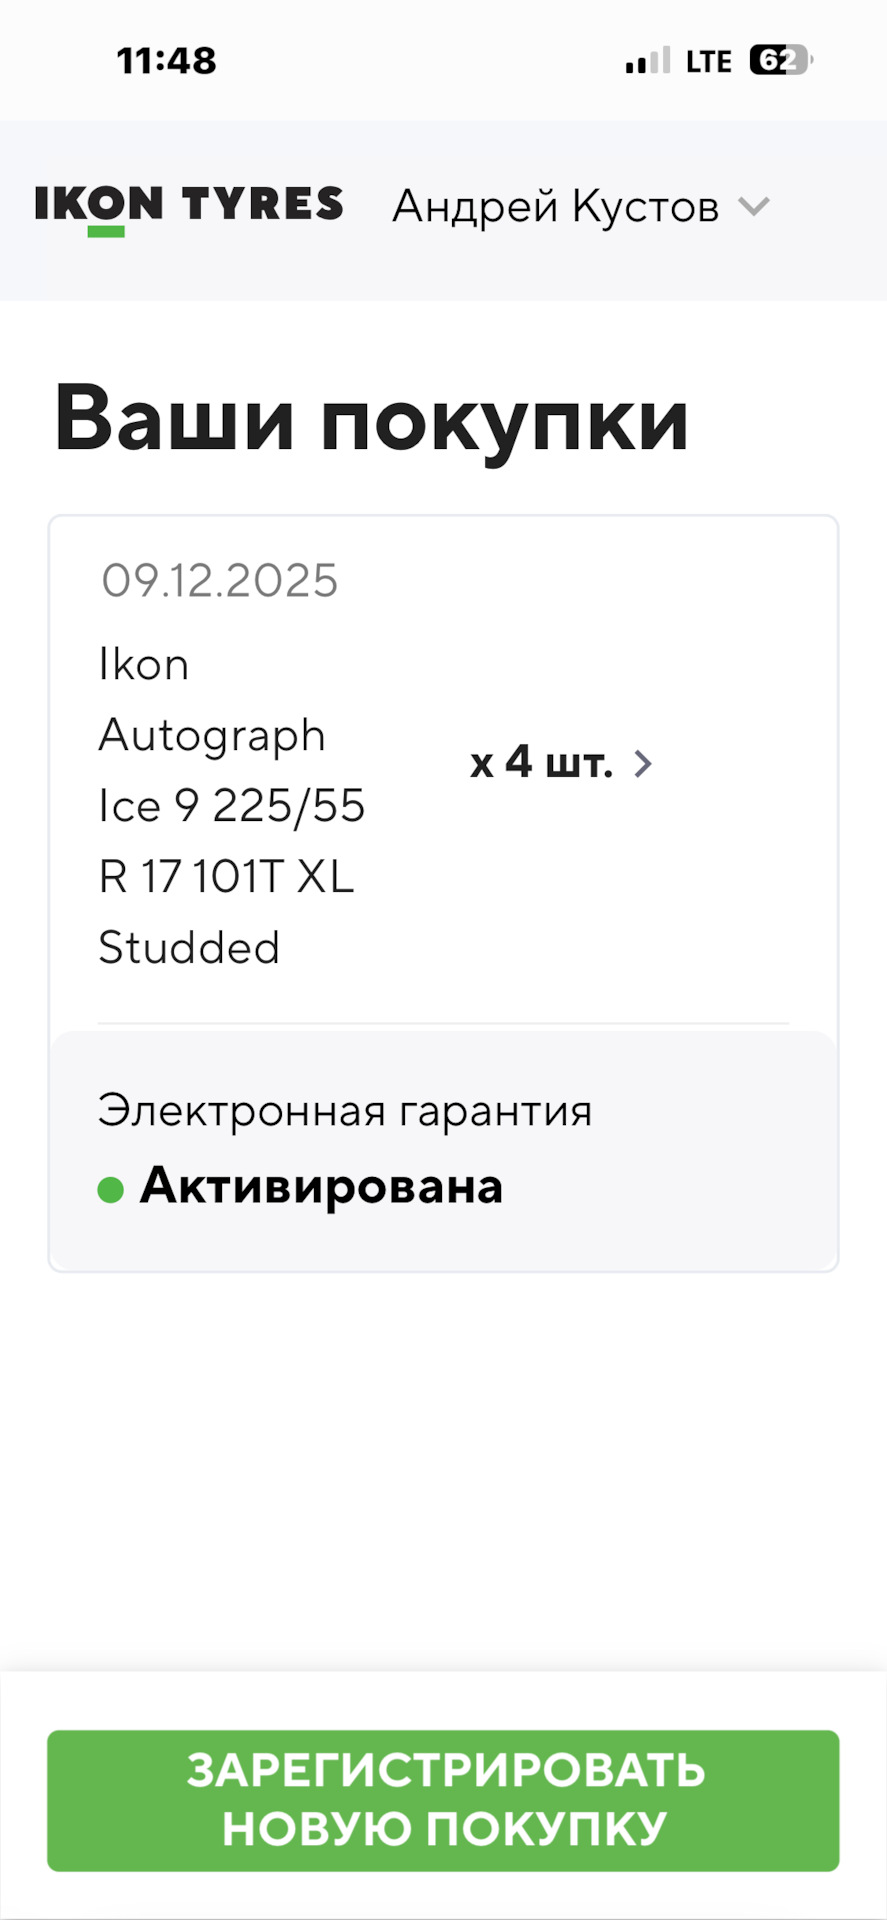Tap the 'Ваши покупки' heading
Viewport: 887px width, 1920px height.
click(x=371, y=418)
